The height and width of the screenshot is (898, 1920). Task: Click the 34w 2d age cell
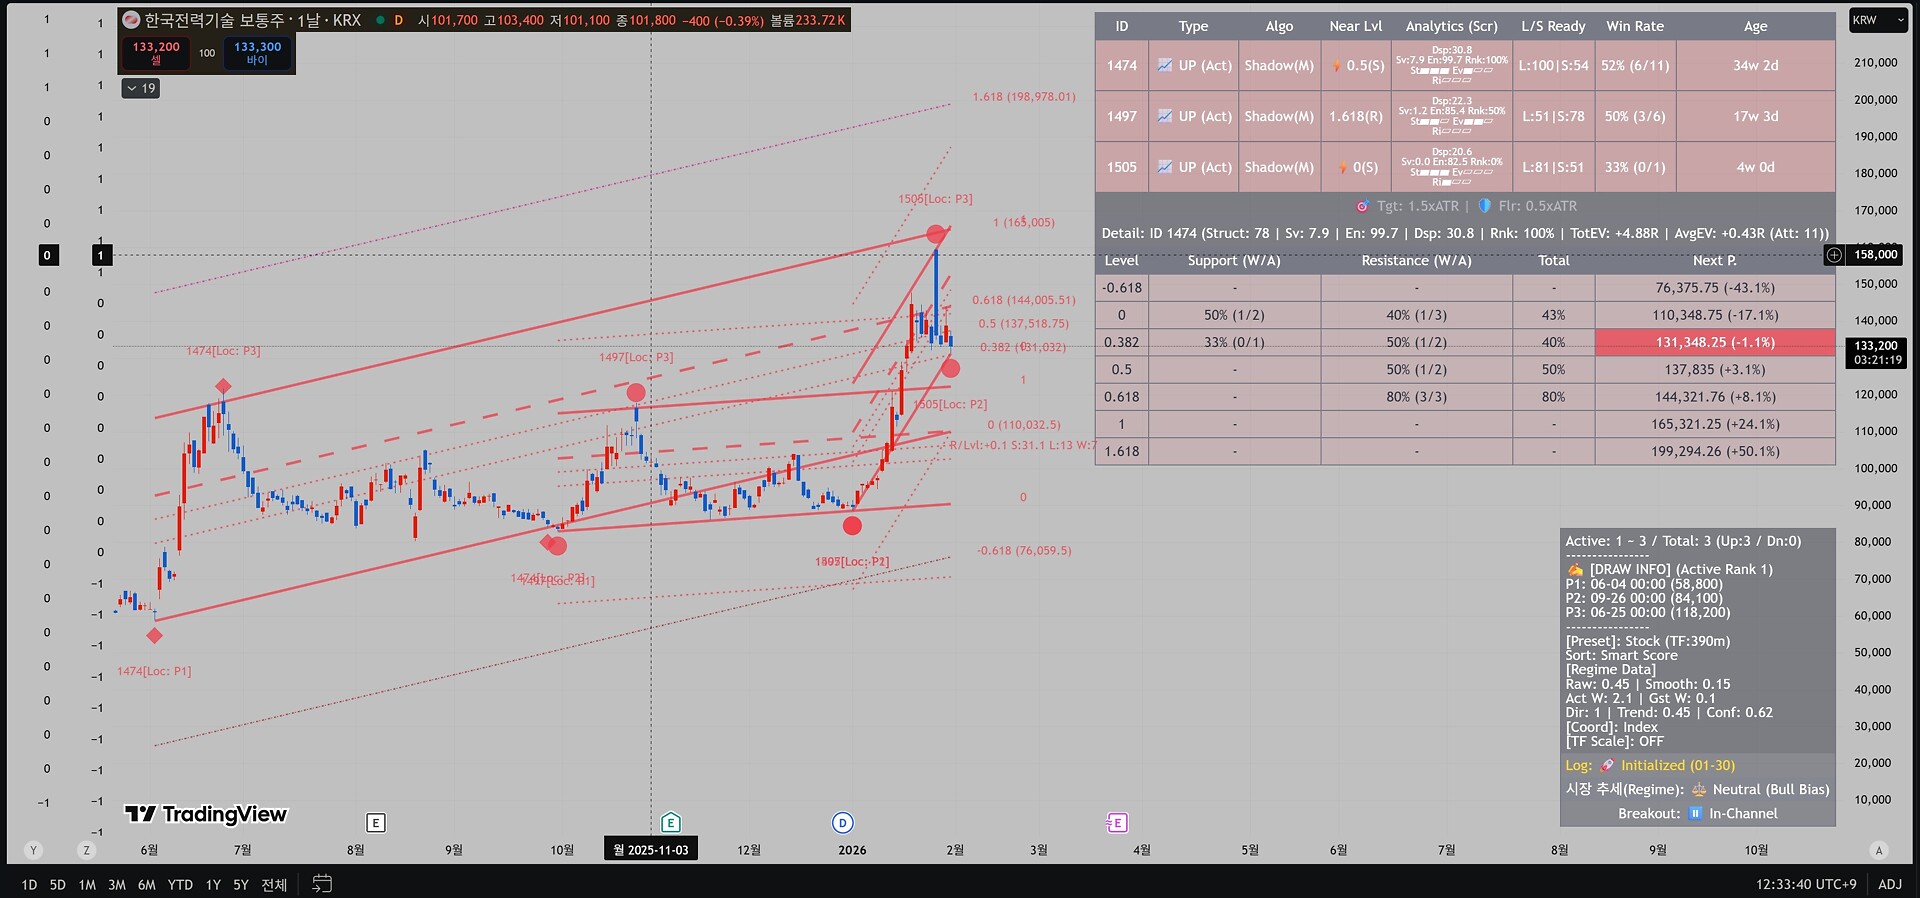point(1756,66)
